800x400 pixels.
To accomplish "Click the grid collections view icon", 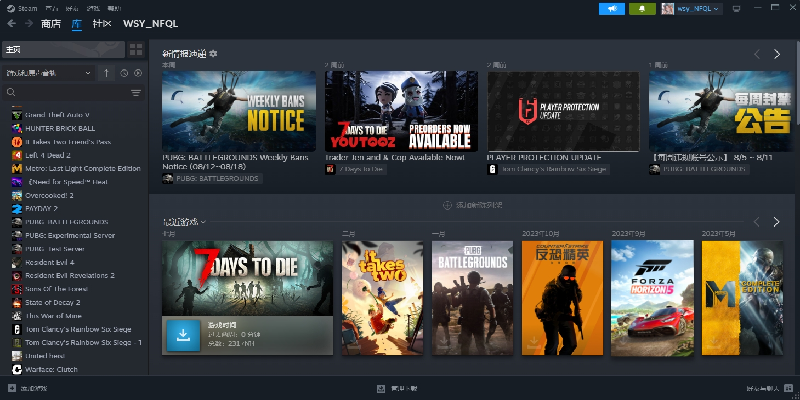I will pyautogui.click(x=136, y=49).
